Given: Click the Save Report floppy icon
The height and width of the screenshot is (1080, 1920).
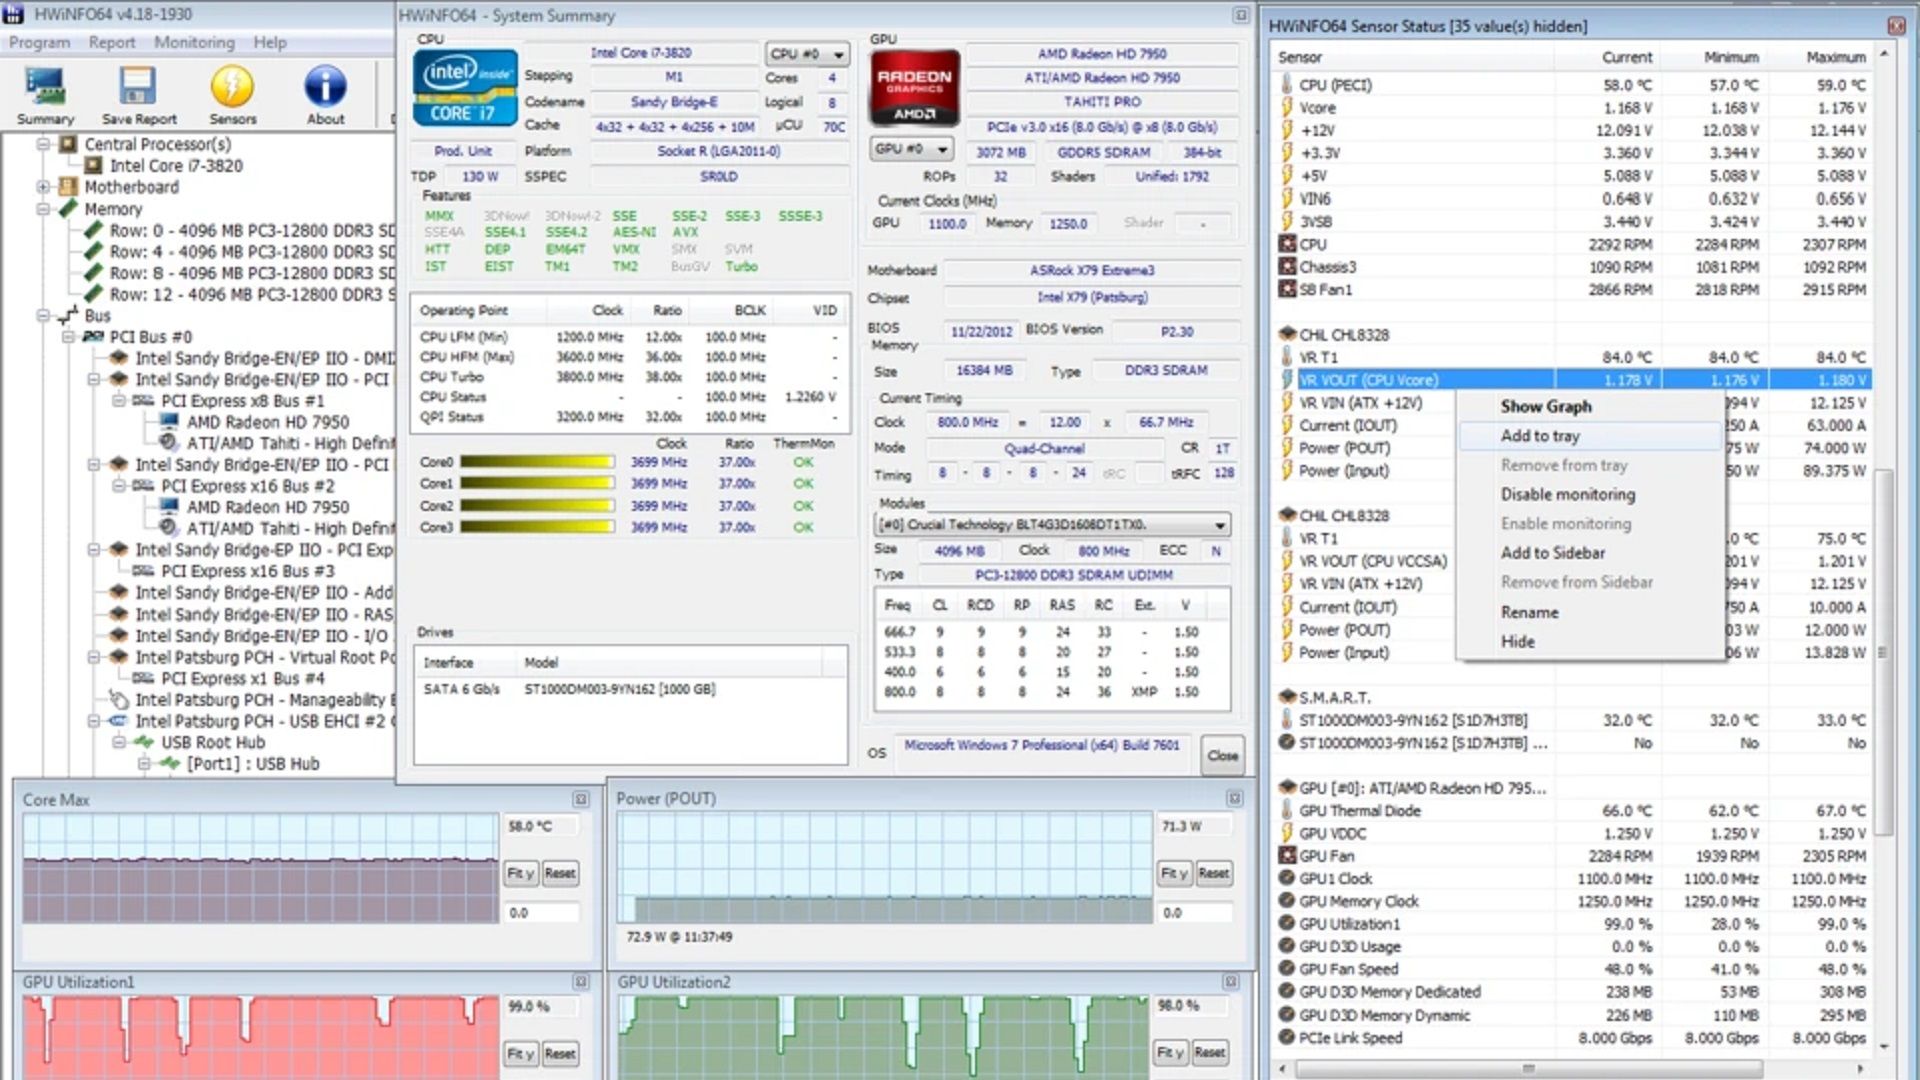Looking at the screenshot, I should [138, 88].
